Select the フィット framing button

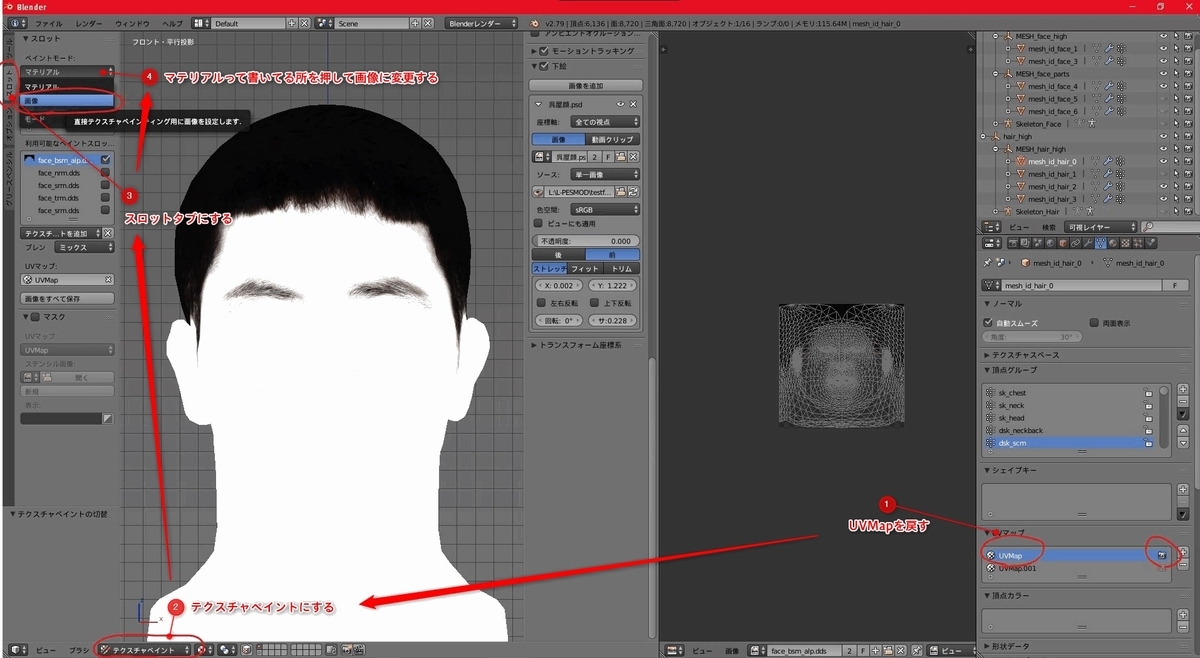tap(585, 269)
